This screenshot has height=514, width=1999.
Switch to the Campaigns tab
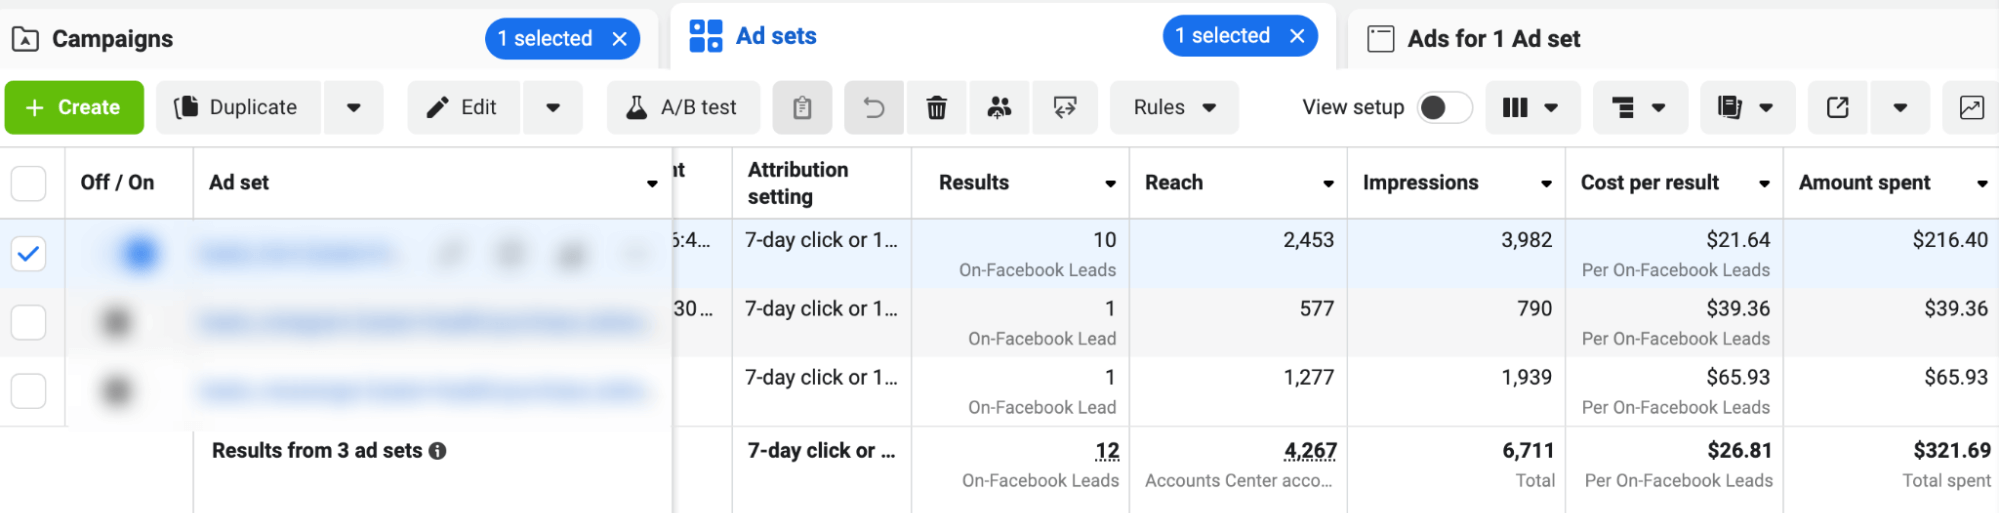[x=112, y=39]
